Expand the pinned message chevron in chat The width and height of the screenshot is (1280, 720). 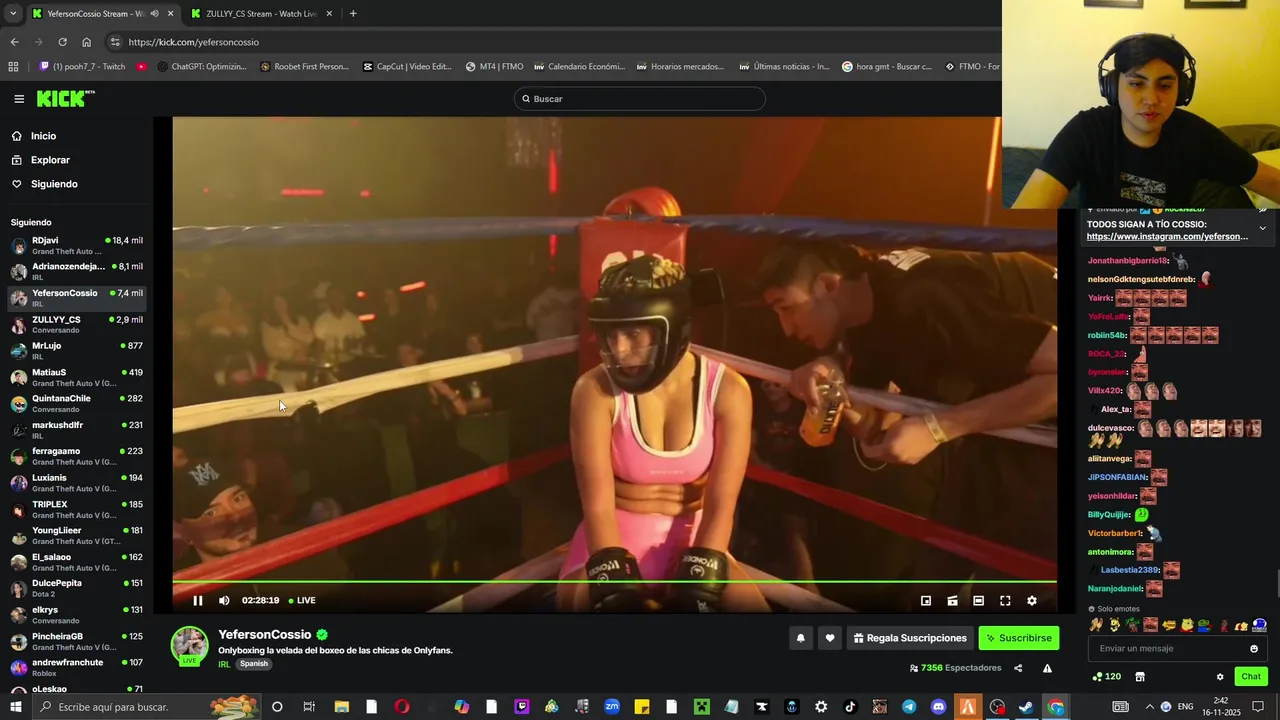[x=1262, y=228]
